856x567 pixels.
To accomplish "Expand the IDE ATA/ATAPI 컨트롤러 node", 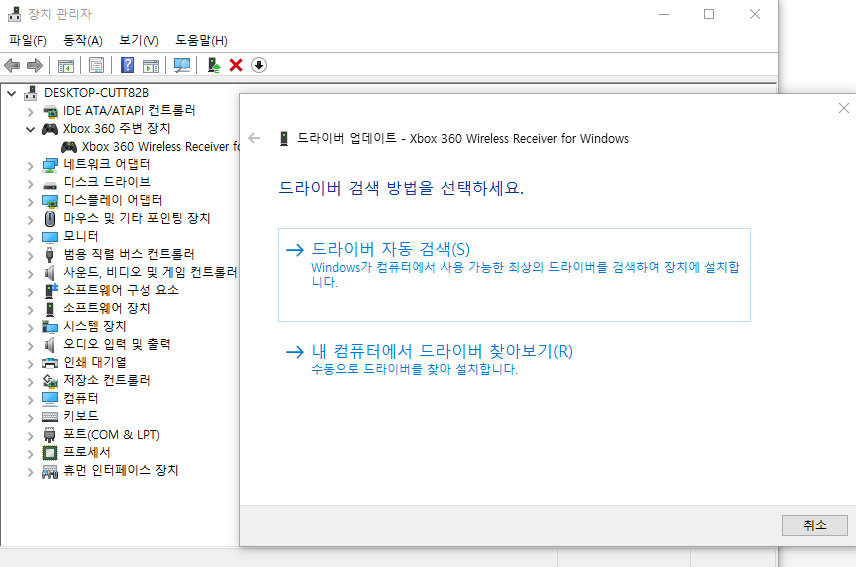I will 31,112.
